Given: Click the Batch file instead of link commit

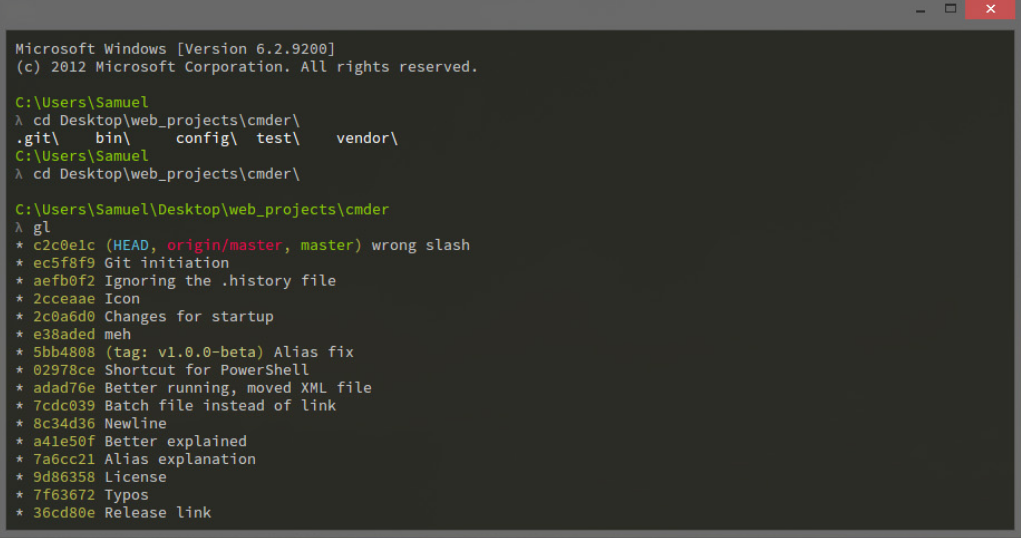Looking at the screenshot, I should point(220,405).
